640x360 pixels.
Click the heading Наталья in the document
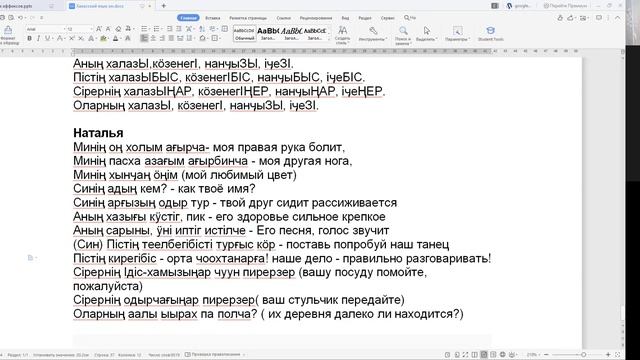tap(98, 133)
